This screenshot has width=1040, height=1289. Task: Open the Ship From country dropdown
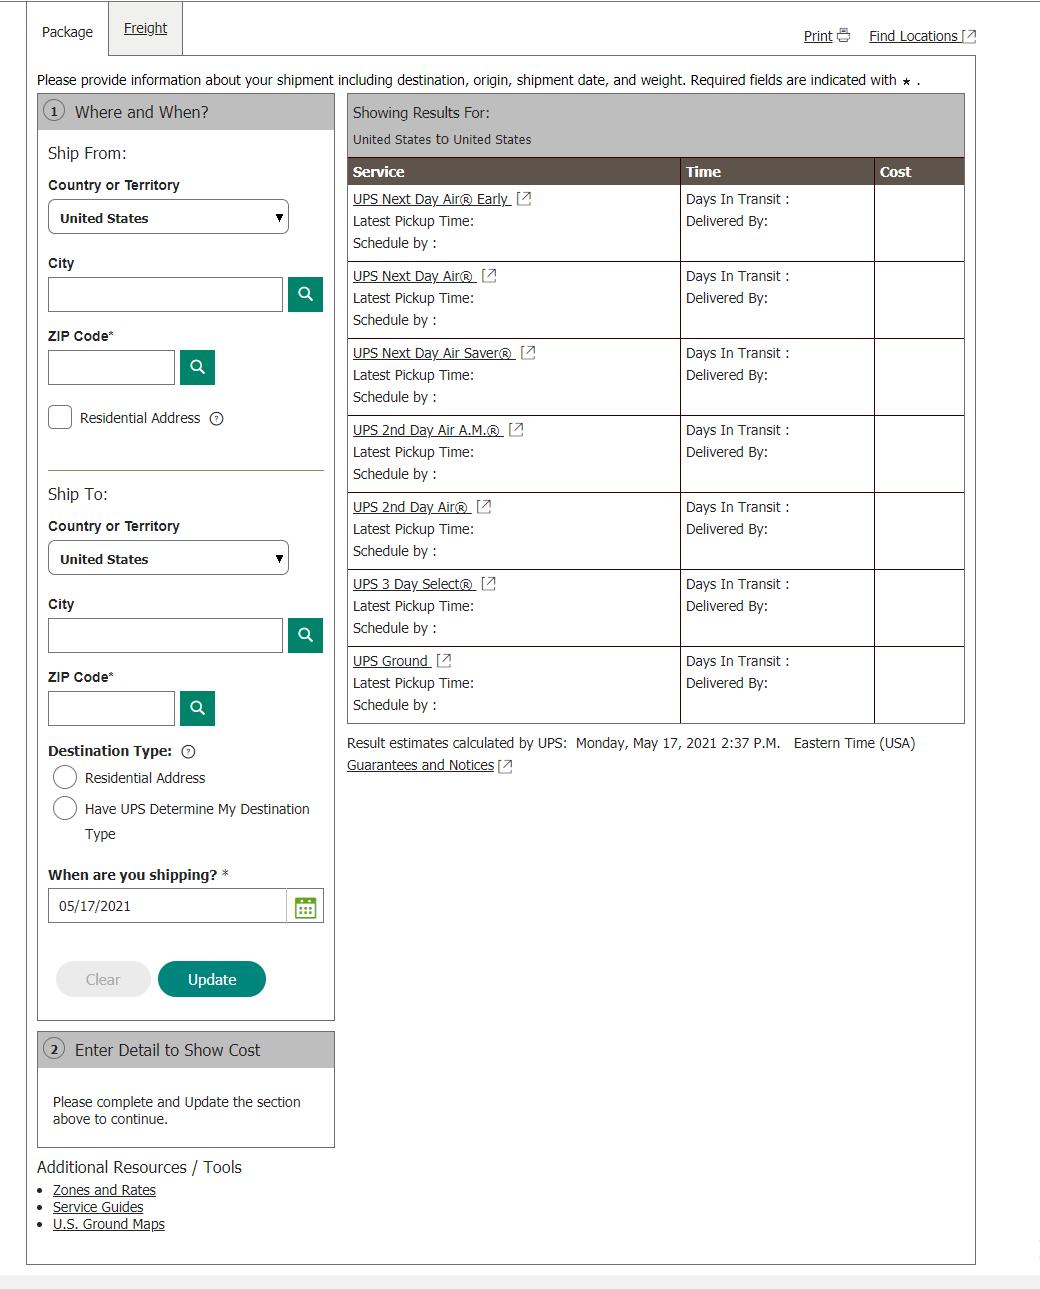click(x=167, y=217)
